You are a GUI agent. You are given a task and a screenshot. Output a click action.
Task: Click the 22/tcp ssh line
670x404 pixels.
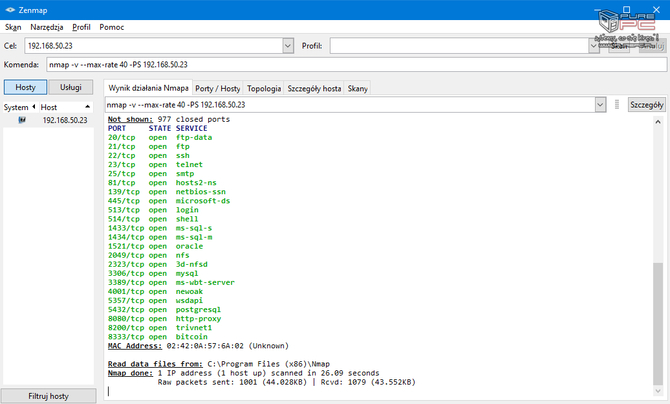pos(149,156)
